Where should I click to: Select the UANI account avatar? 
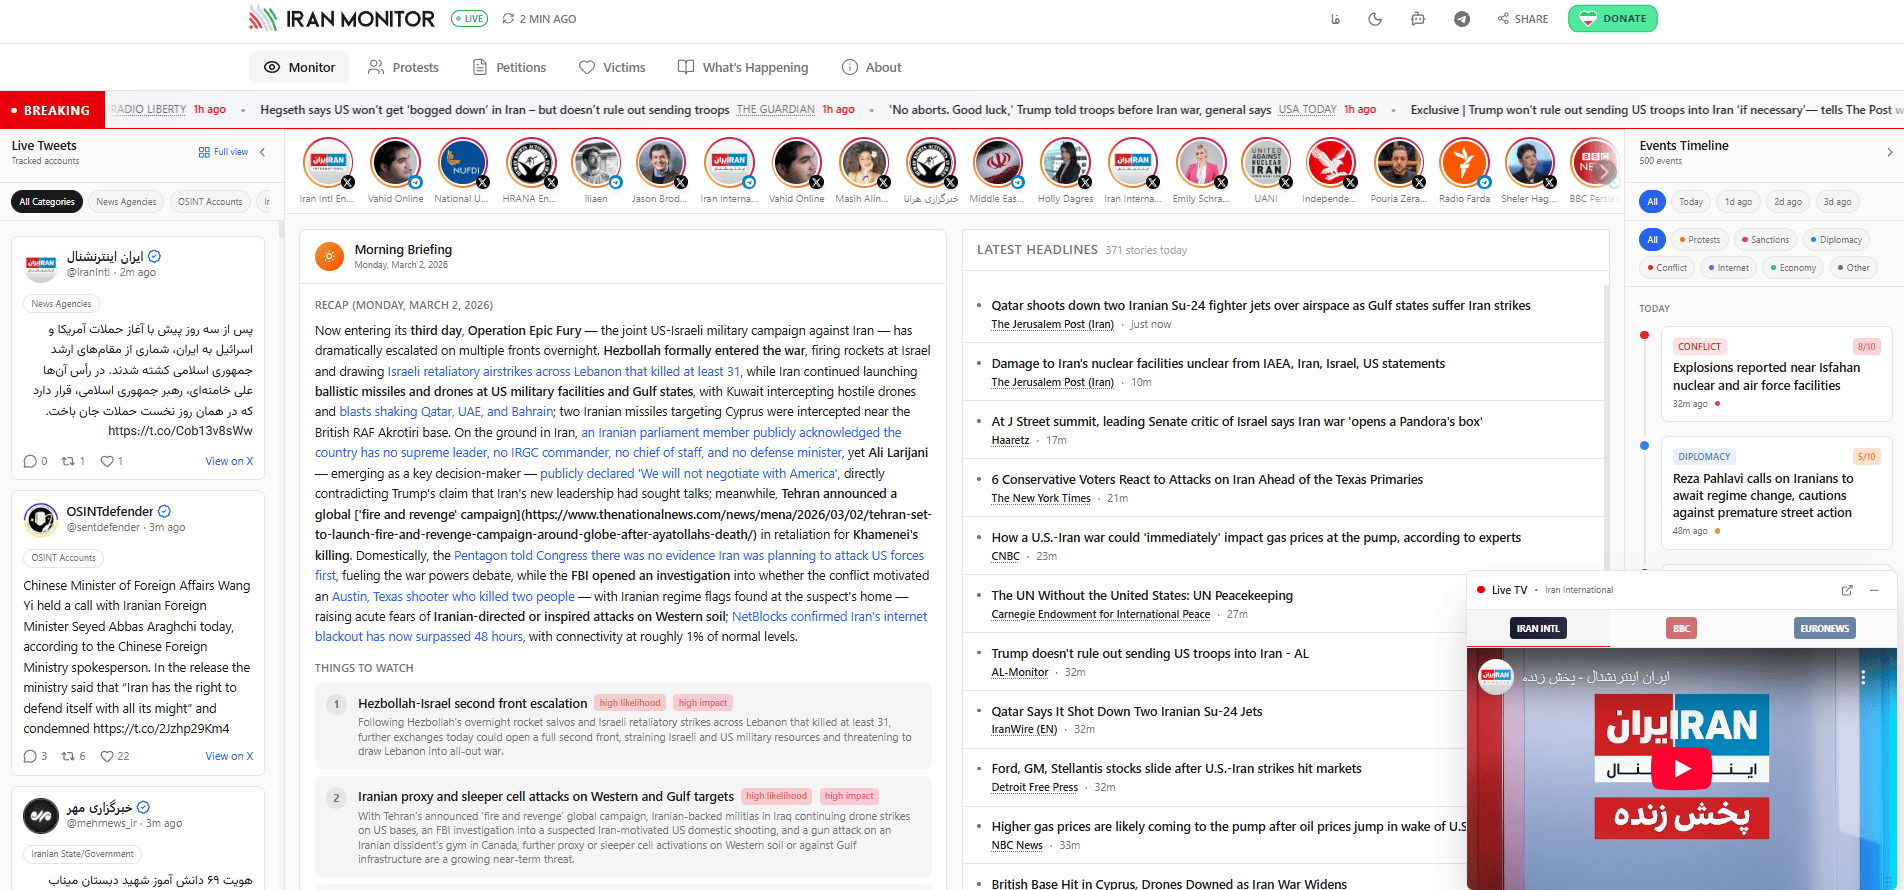(x=1266, y=162)
